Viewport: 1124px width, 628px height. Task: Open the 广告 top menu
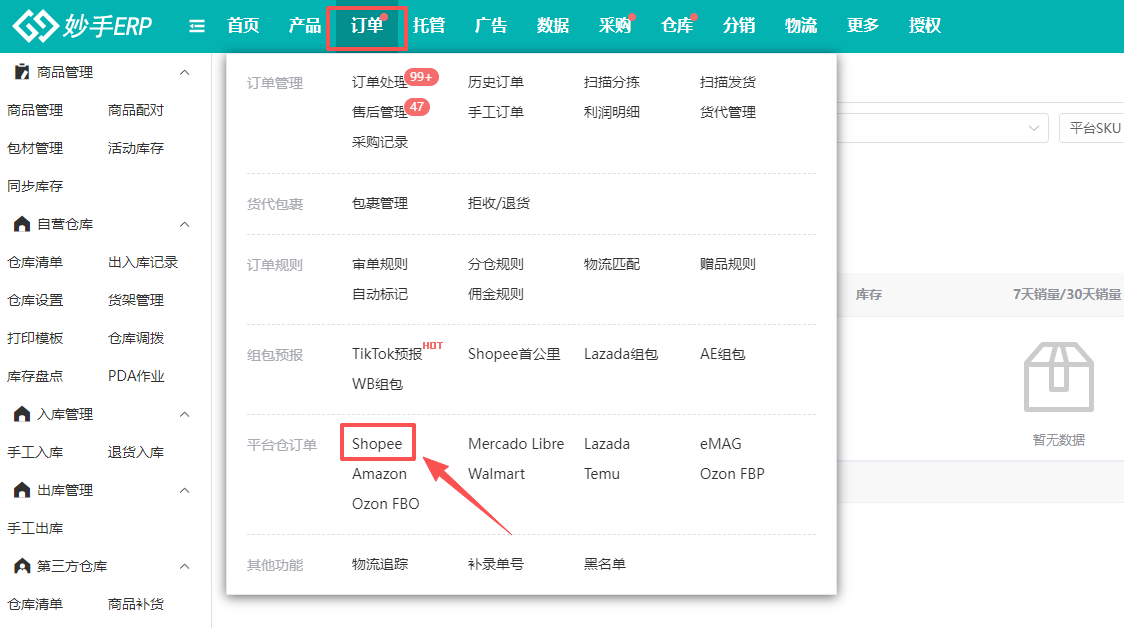pos(491,26)
